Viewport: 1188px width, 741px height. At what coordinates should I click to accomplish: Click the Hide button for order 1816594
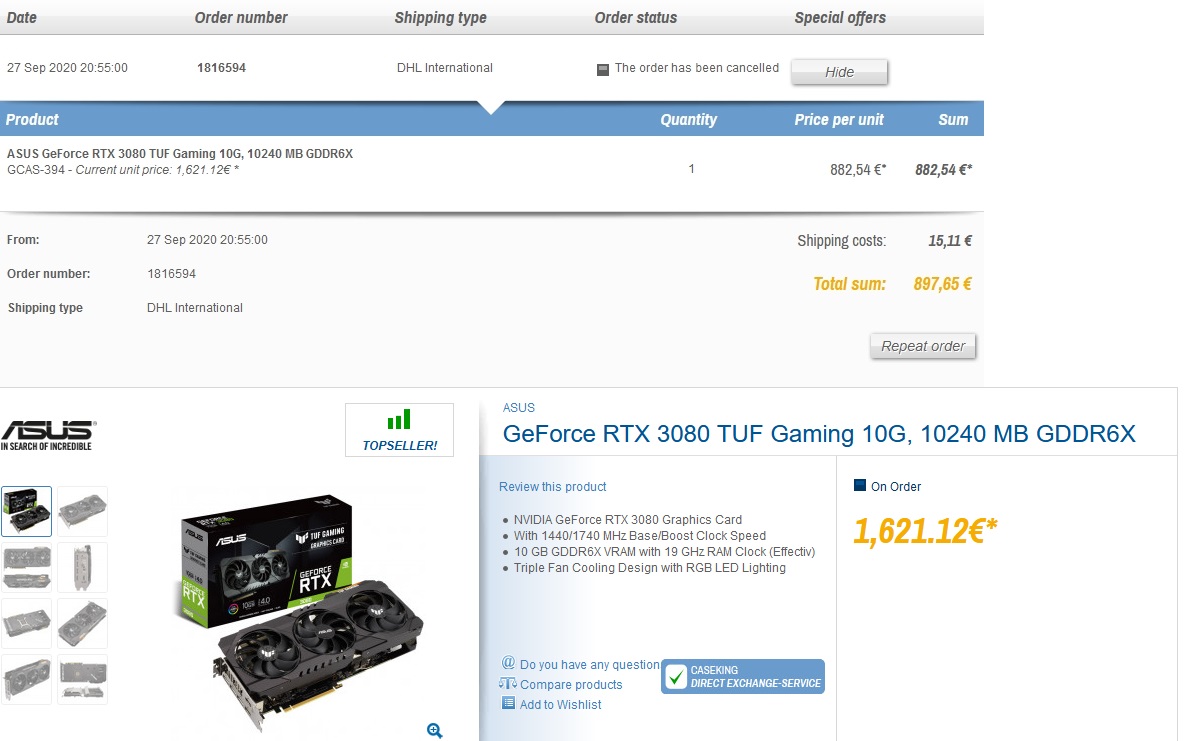pyautogui.click(x=839, y=72)
